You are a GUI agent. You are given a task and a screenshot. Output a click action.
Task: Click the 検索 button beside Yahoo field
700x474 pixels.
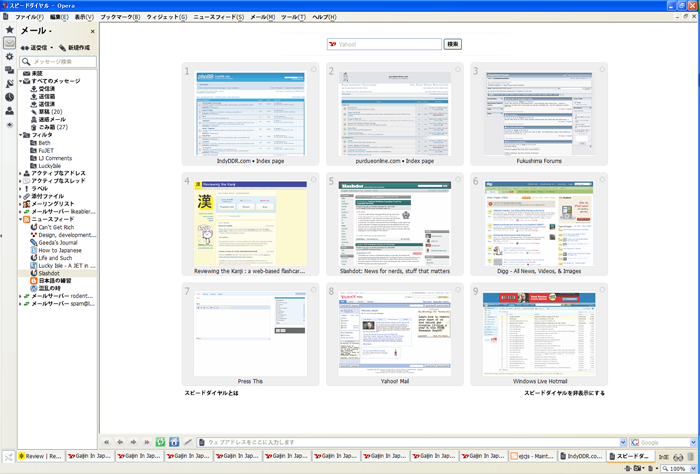coord(453,45)
